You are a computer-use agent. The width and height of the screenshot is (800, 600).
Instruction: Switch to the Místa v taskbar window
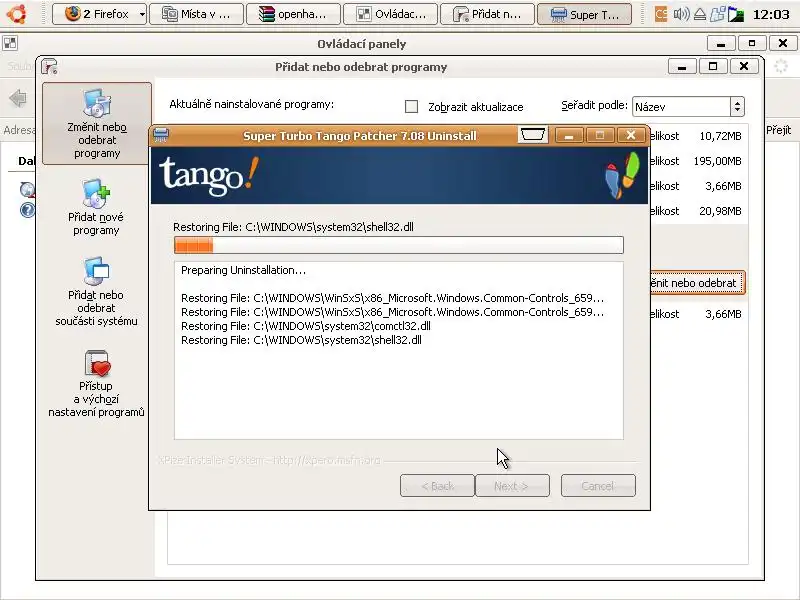(x=195, y=14)
